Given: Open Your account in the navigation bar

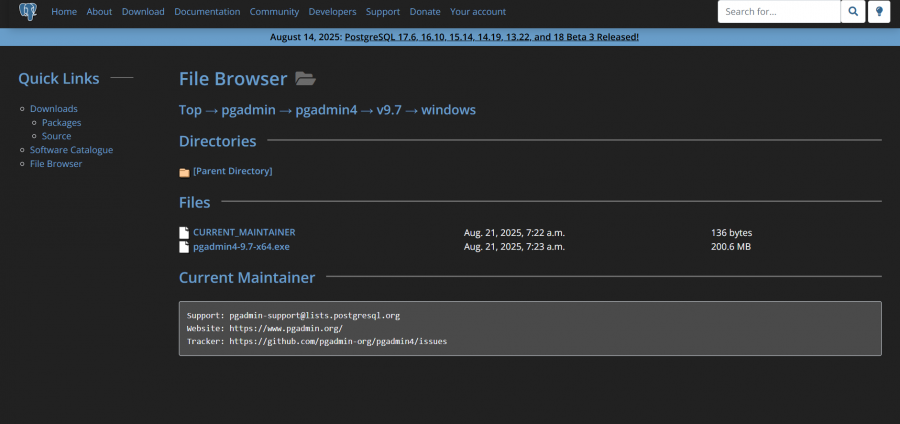Looking at the screenshot, I should coord(478,11).
